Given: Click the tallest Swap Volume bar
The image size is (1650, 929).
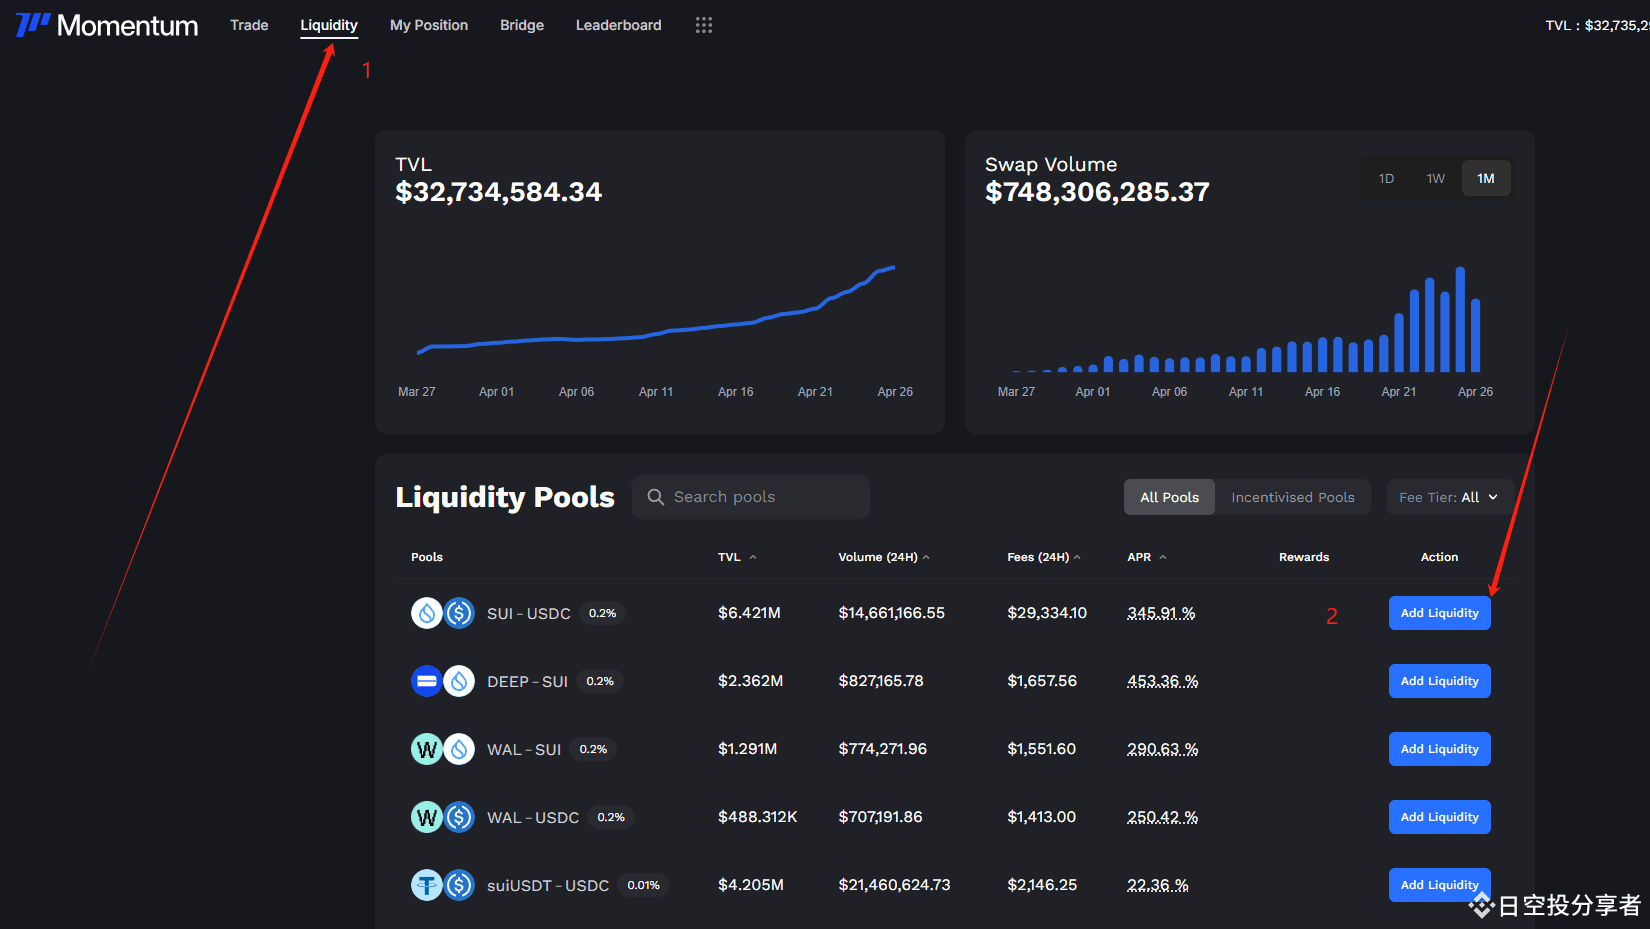Looking at the screenshot, I should pos(1460,319).
